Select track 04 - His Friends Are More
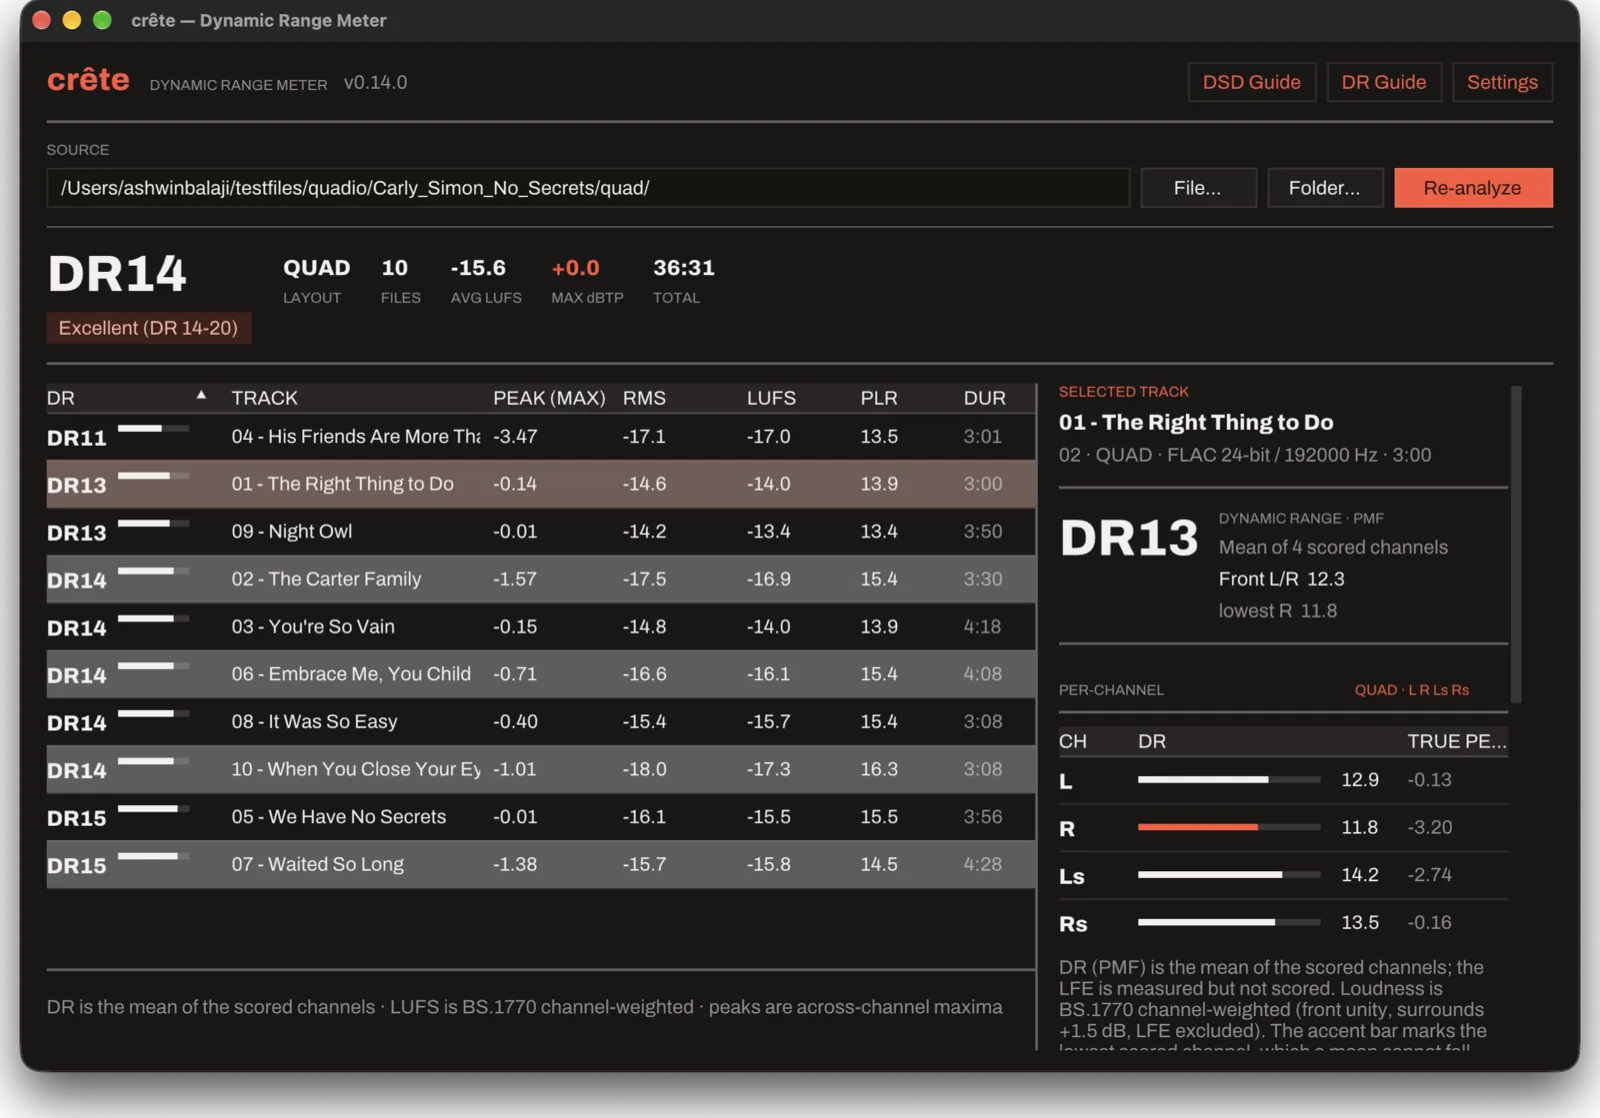This screenshot has width=1600, height=1118. pyautogui.click(x=541, y=437)
